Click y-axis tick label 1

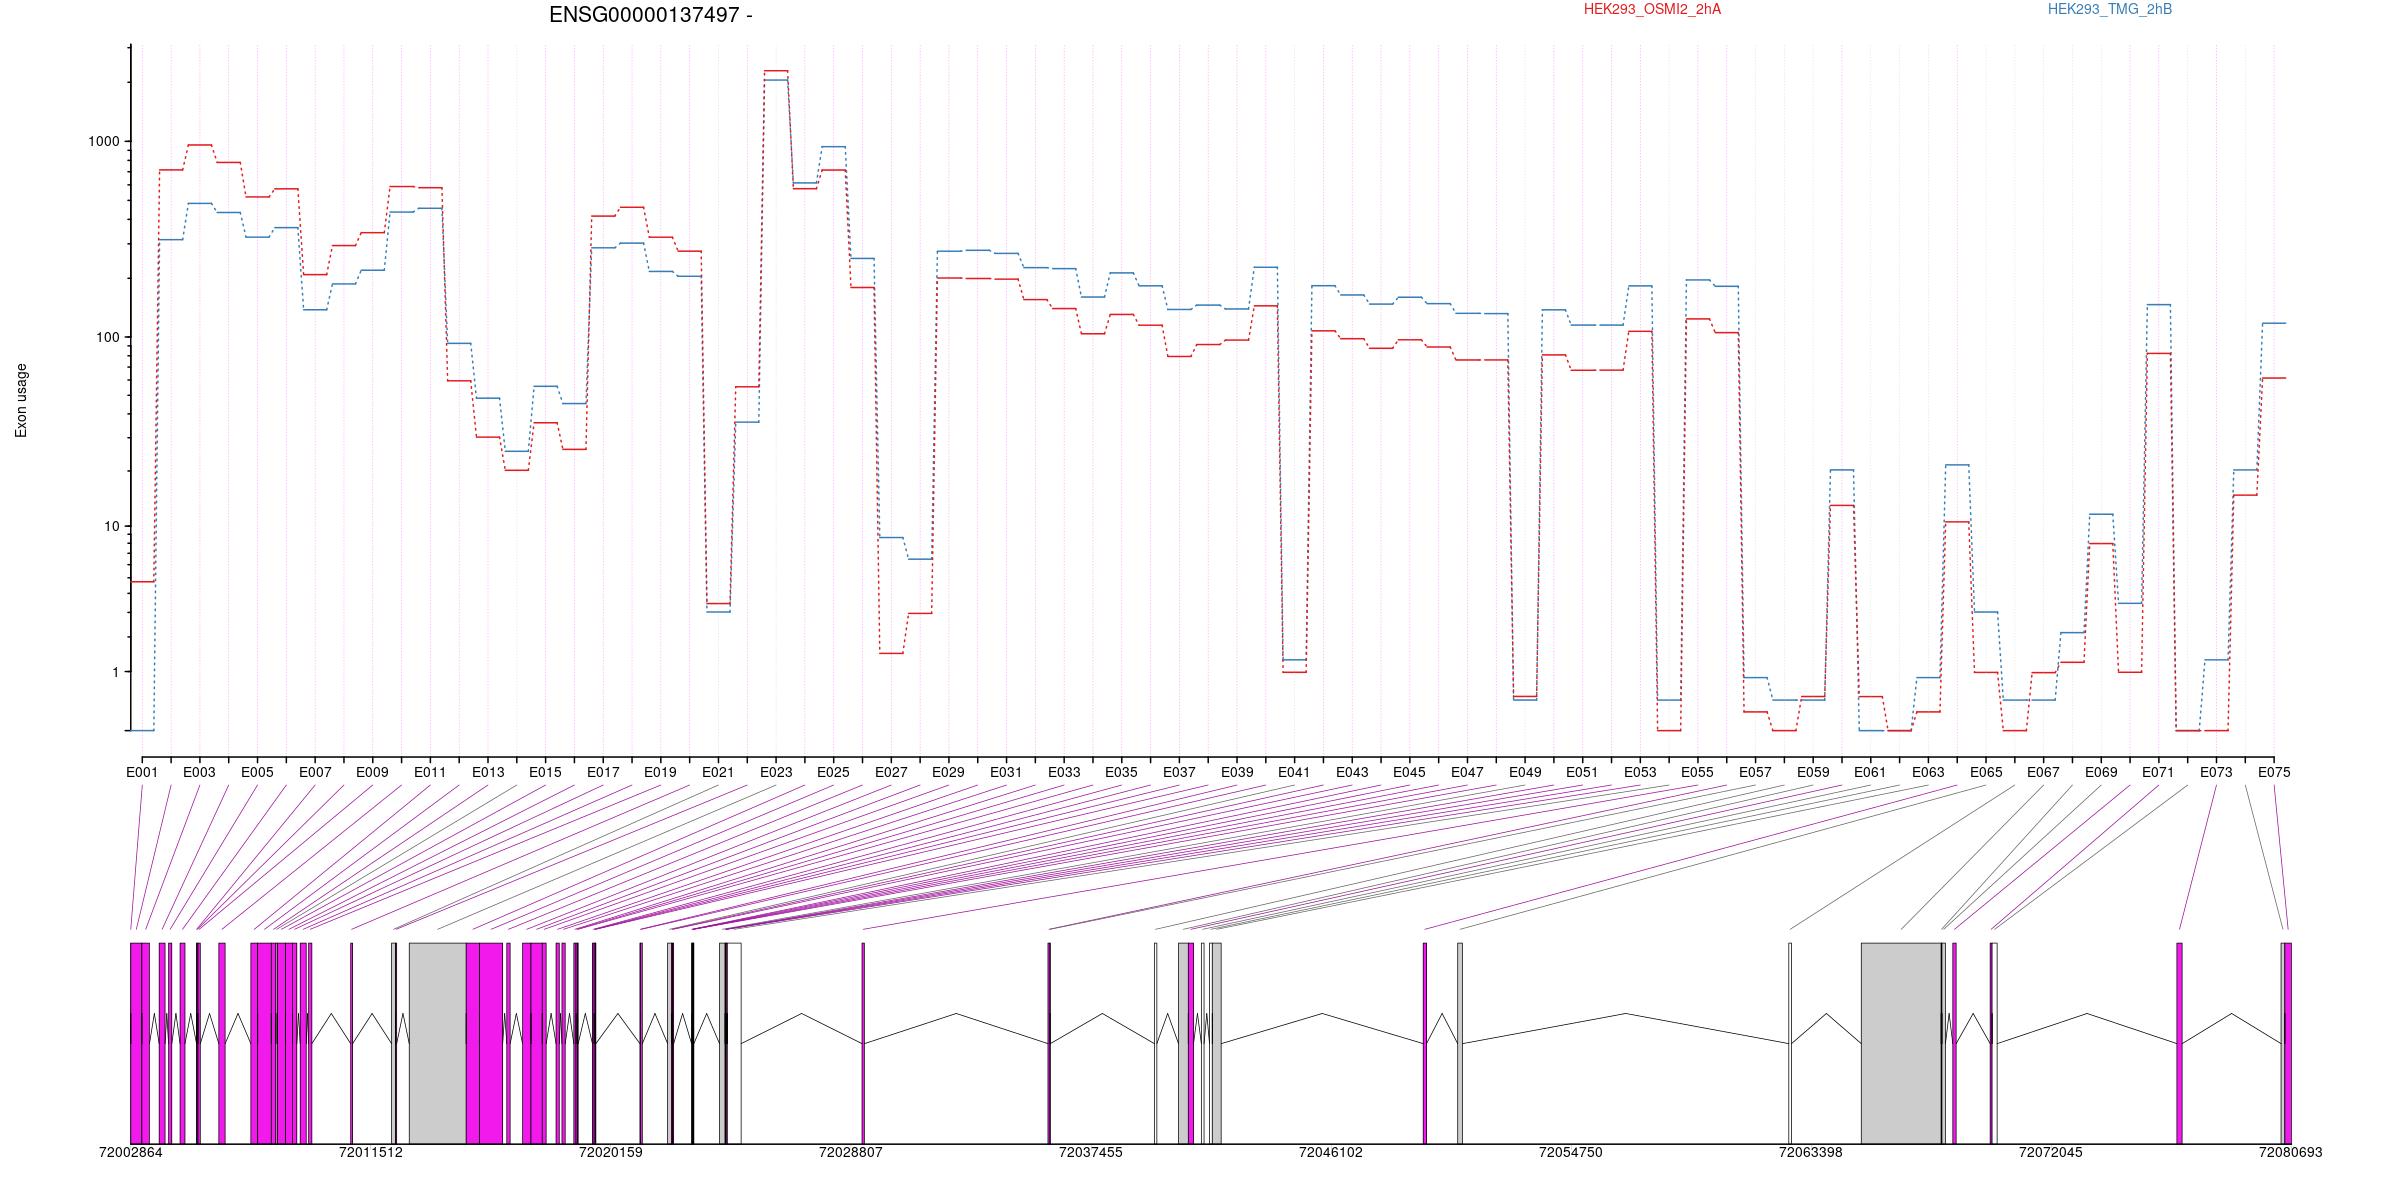pyautogui.click(x=116, y=672)
